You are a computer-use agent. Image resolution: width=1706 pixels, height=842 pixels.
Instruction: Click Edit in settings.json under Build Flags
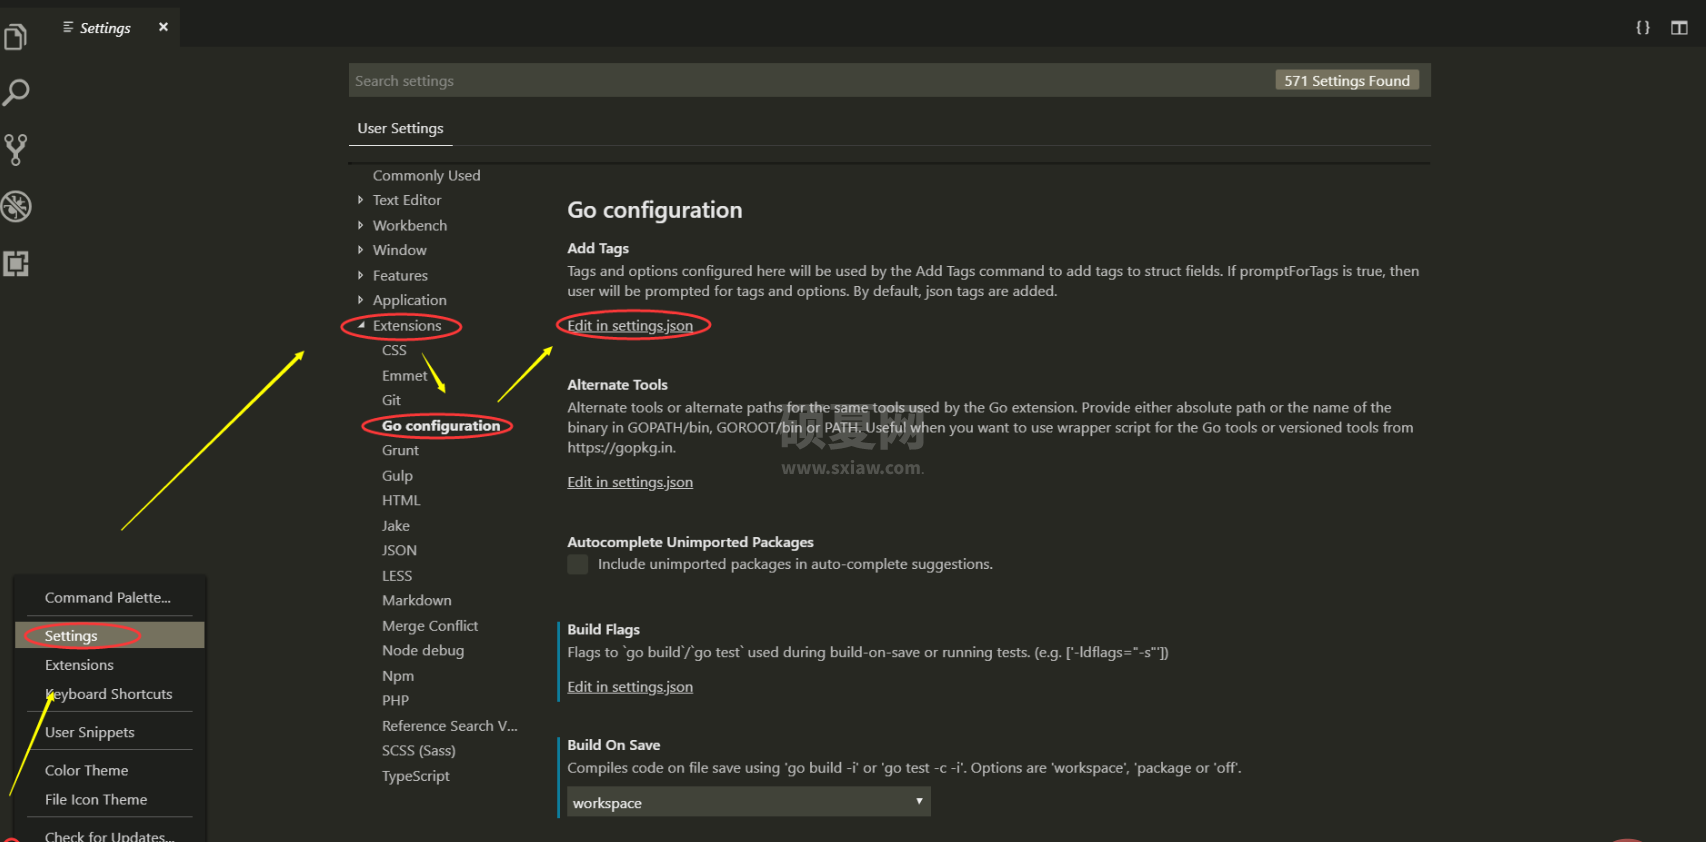(x=630, y=686)
